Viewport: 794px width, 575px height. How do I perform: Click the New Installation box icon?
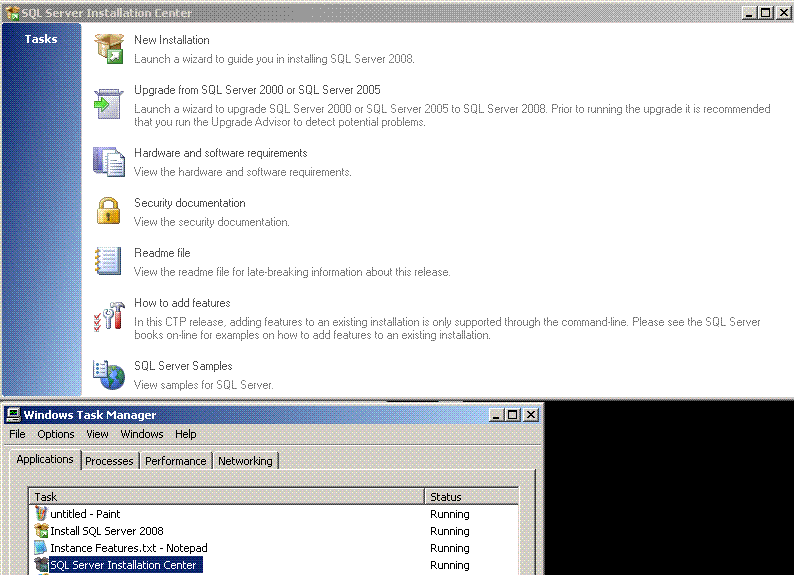(x=109, y=49)
